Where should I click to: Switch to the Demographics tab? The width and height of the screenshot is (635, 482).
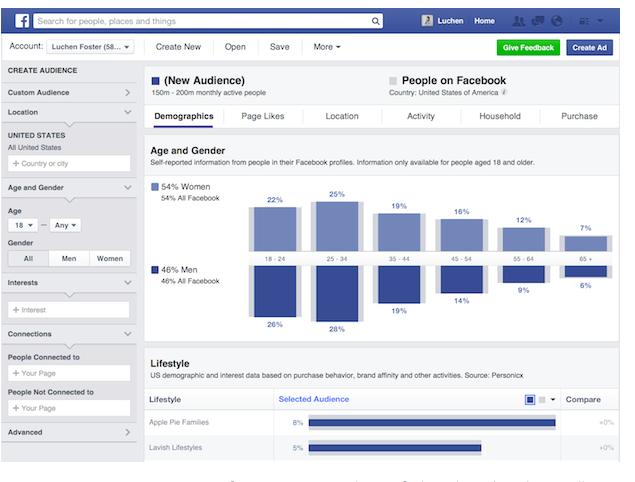[183, 116]
